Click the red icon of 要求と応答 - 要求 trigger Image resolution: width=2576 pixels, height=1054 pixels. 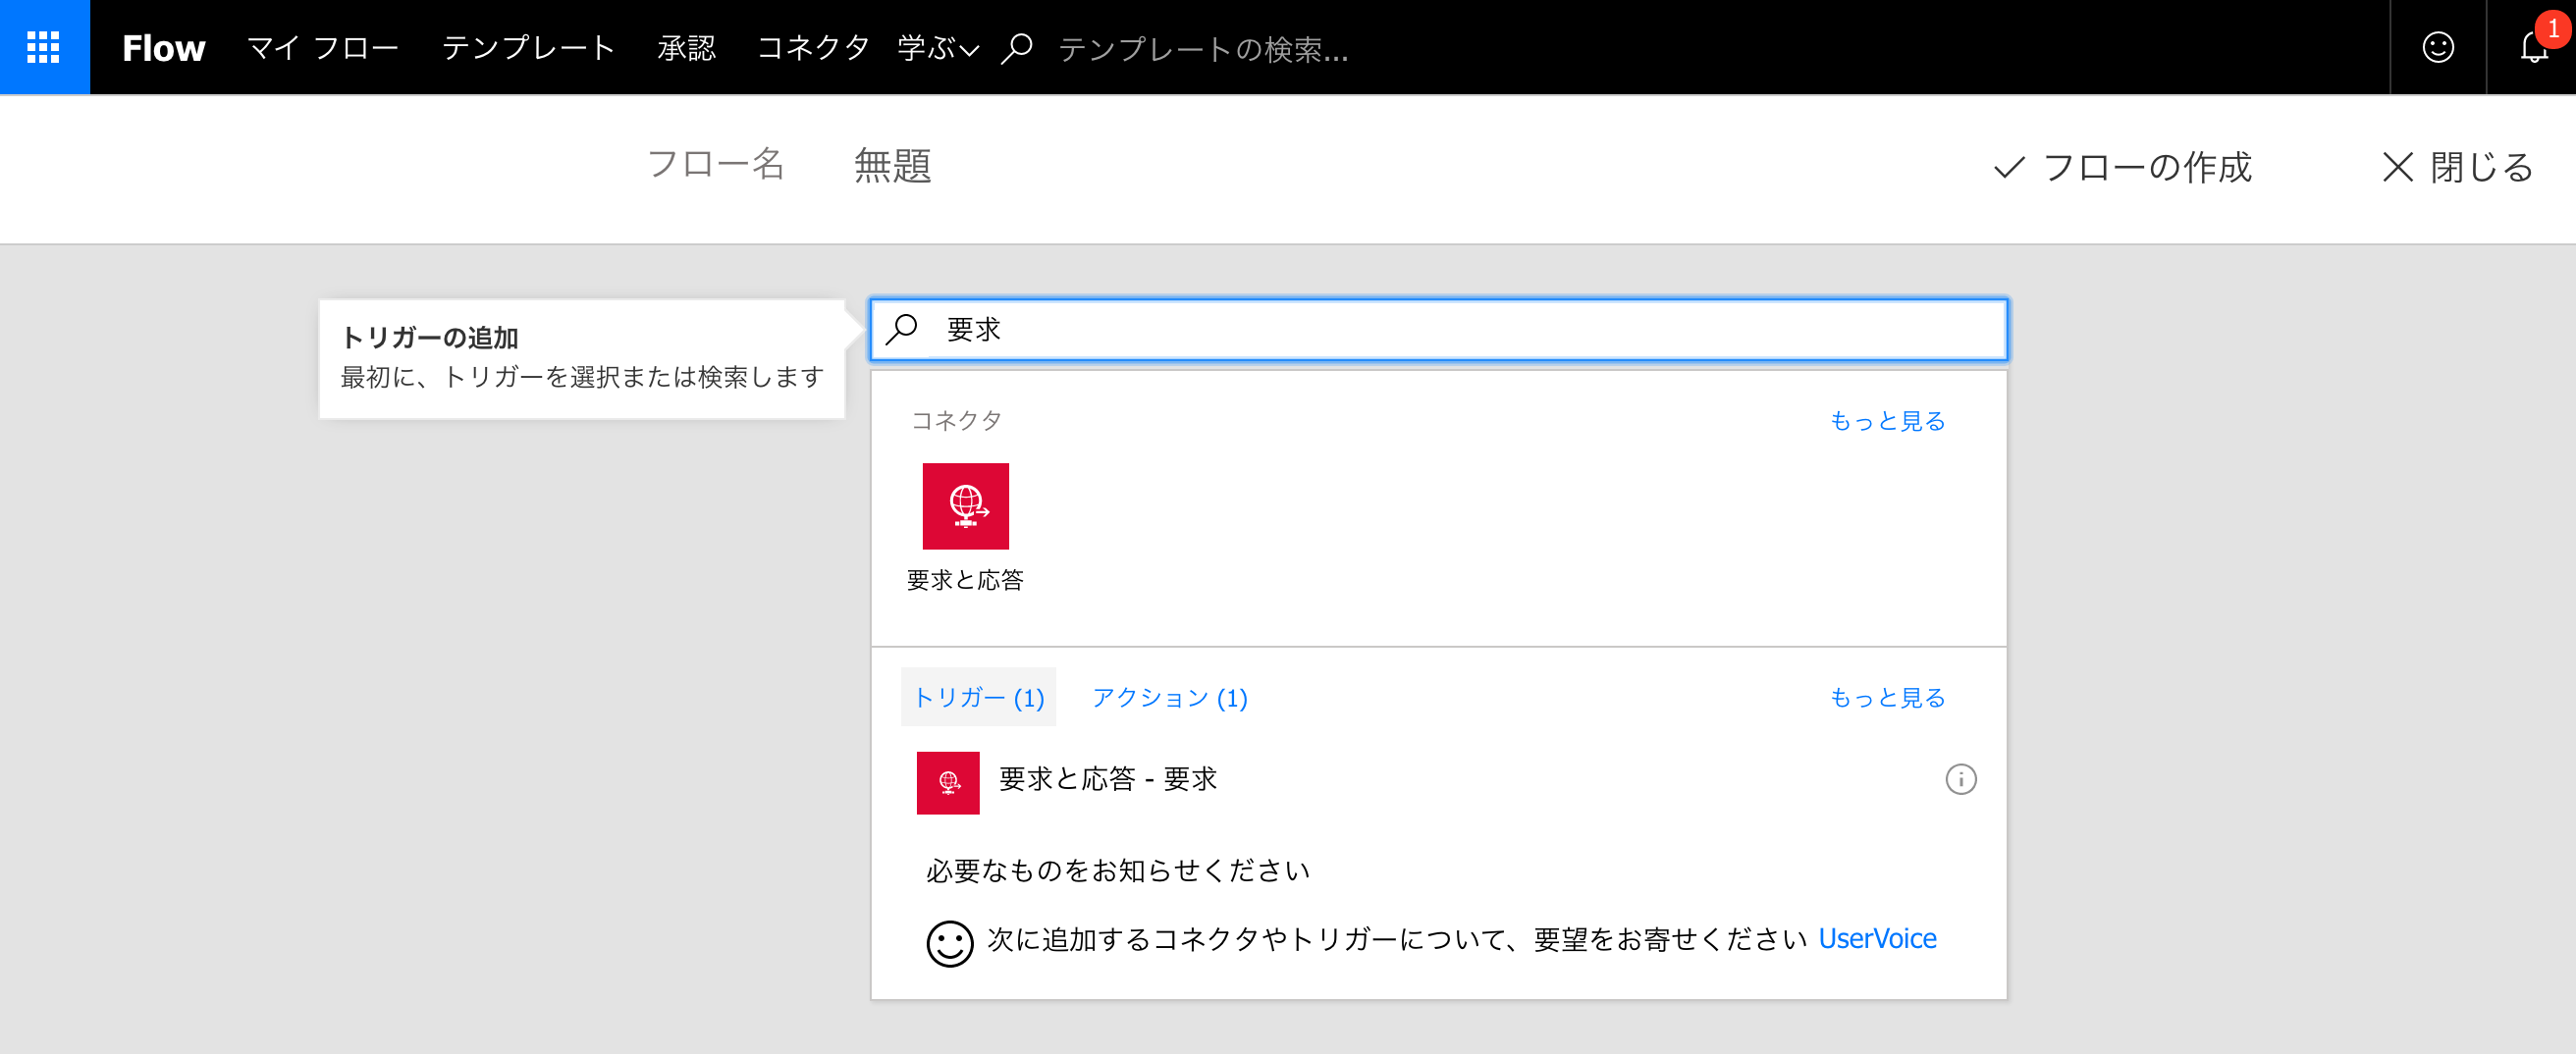[948, 782]
